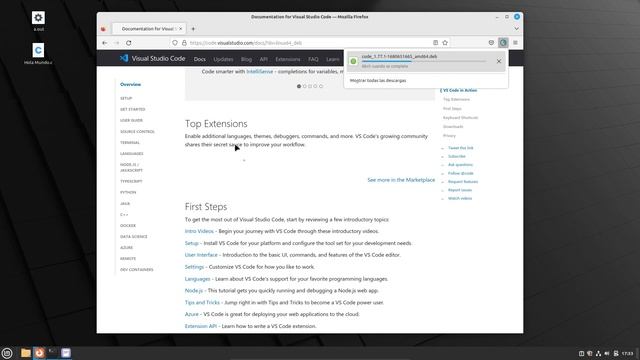640x360 pixels.
Task: Click the address bar URL field
Action: [310, 43]
